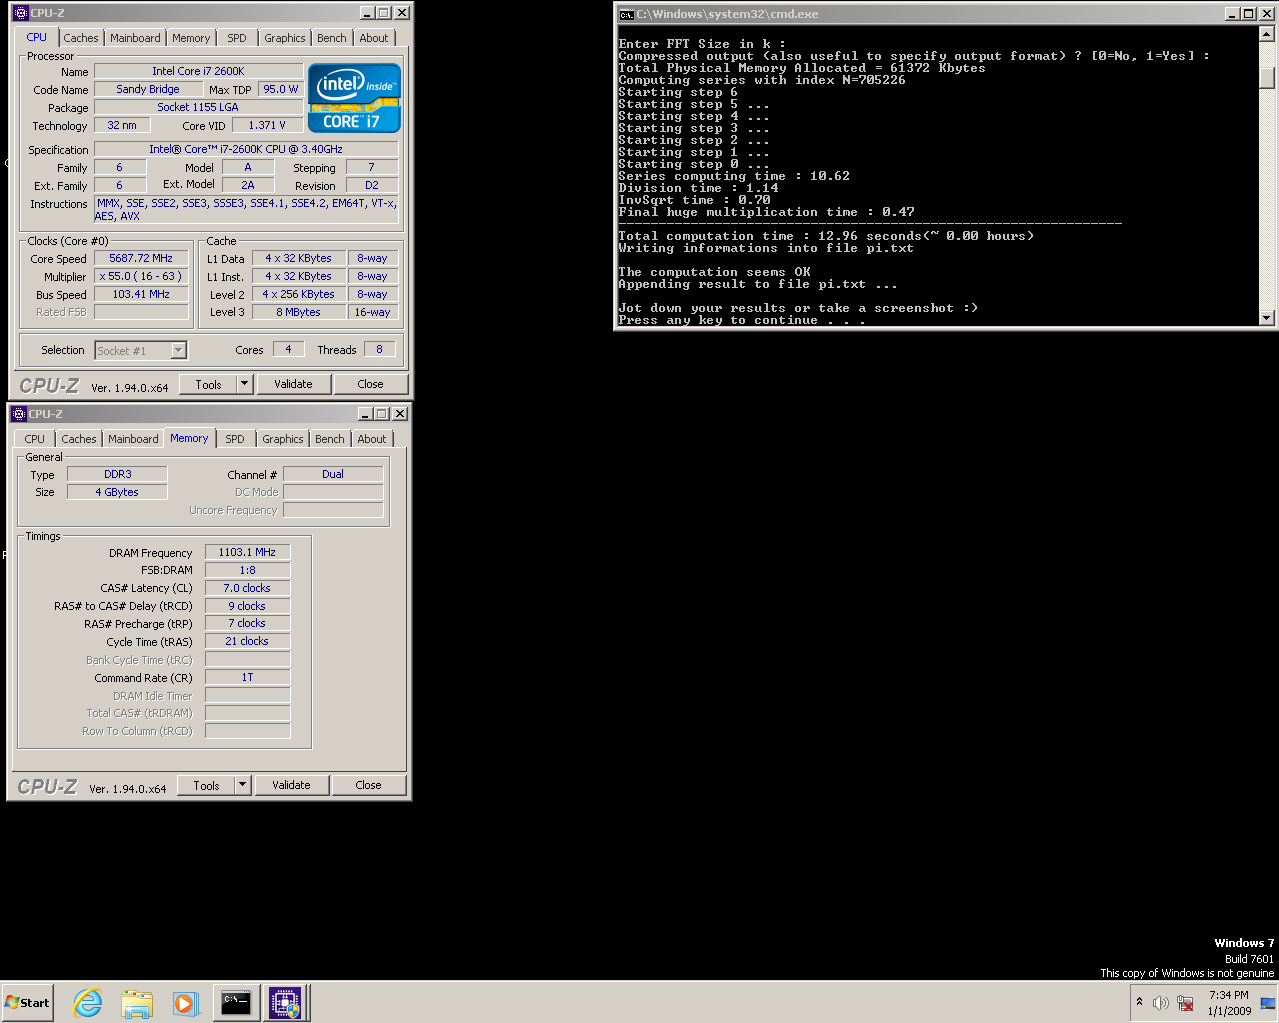Open About tab in top CPU-Z window
The width and height of the screenshot is (1279, 1023).
(374, 38)
